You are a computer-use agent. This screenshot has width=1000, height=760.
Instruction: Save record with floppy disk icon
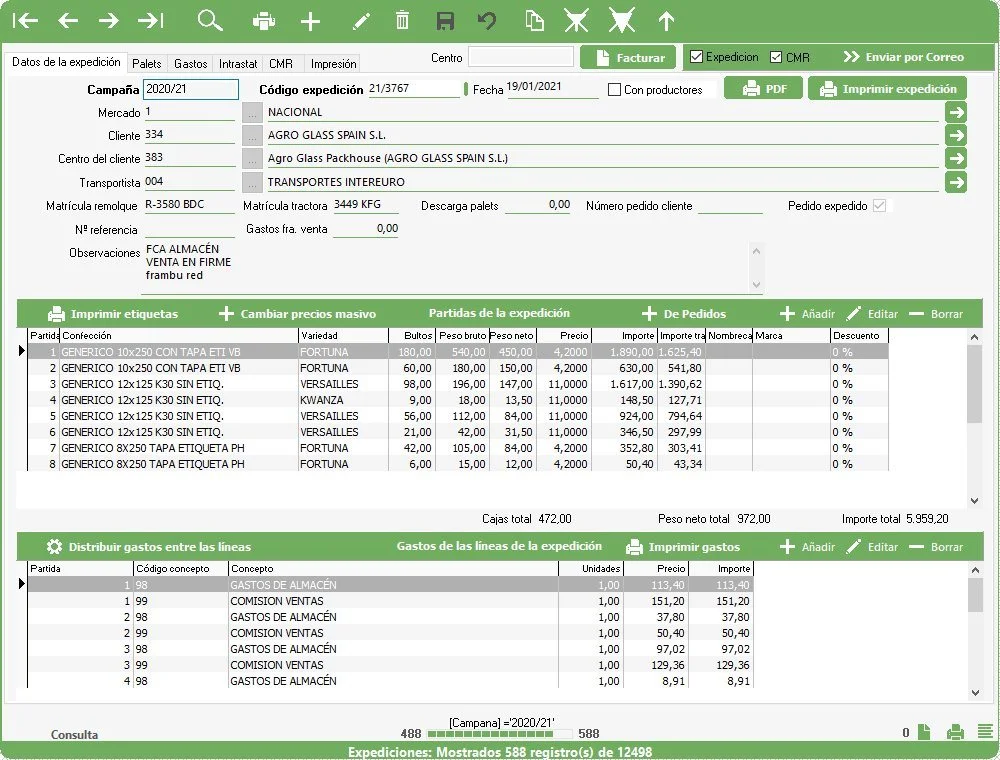tap(445, 20)
